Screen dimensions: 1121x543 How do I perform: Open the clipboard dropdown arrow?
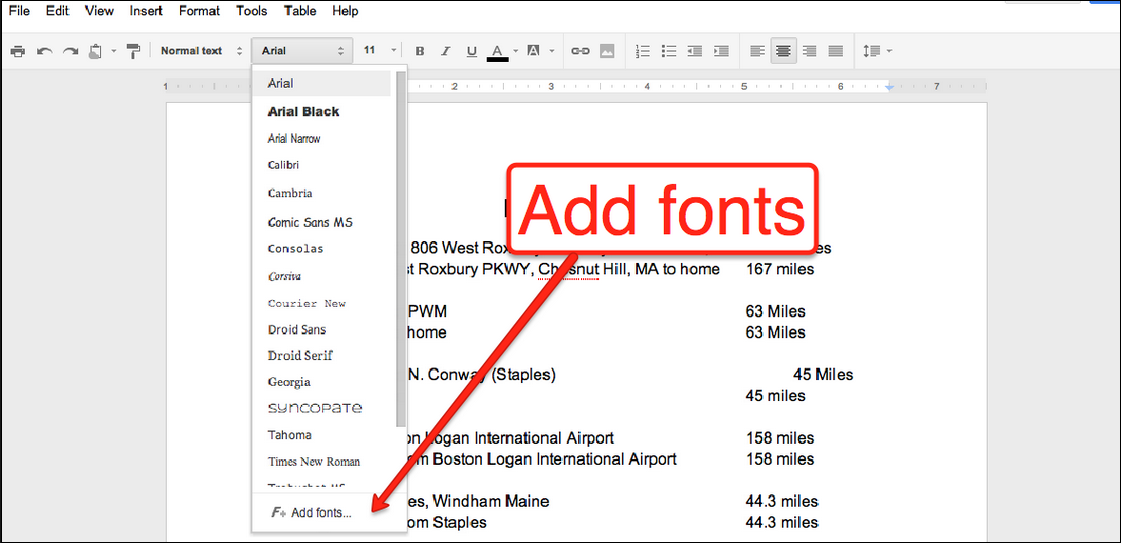114,51
